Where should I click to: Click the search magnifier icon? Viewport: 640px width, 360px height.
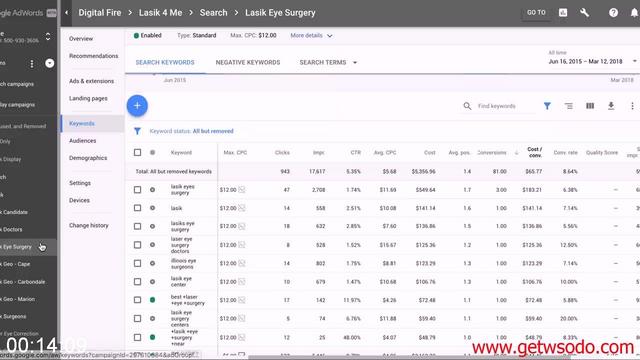tap(467, 106)
